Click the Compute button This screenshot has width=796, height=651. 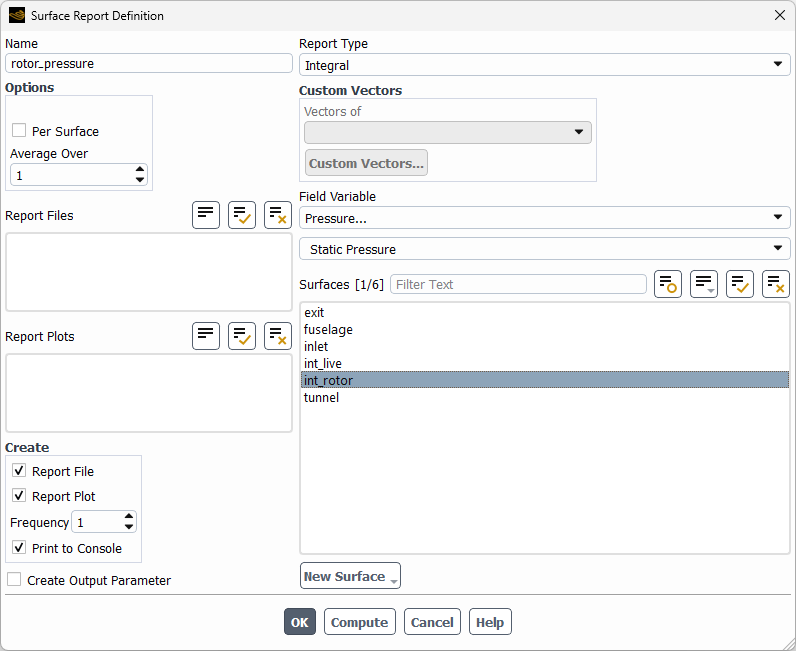click(x=359, y=622)
